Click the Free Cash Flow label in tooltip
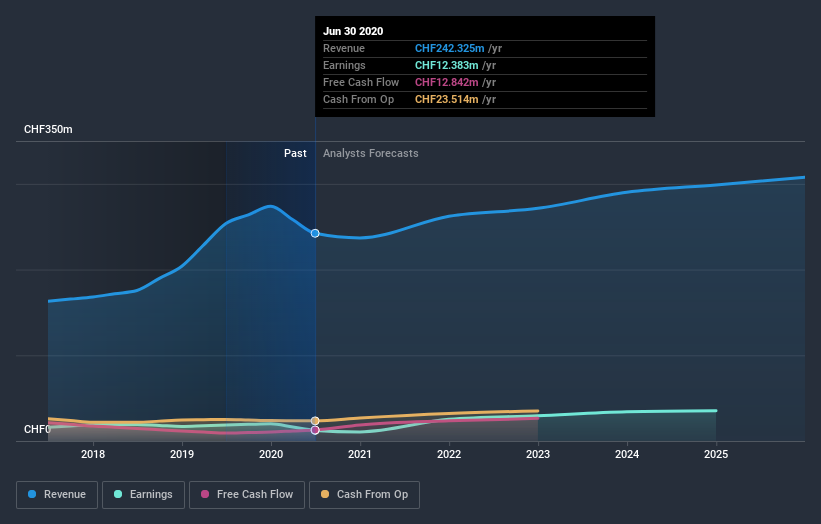The width and height of the screenshot is (821, 524). (361, 82)
